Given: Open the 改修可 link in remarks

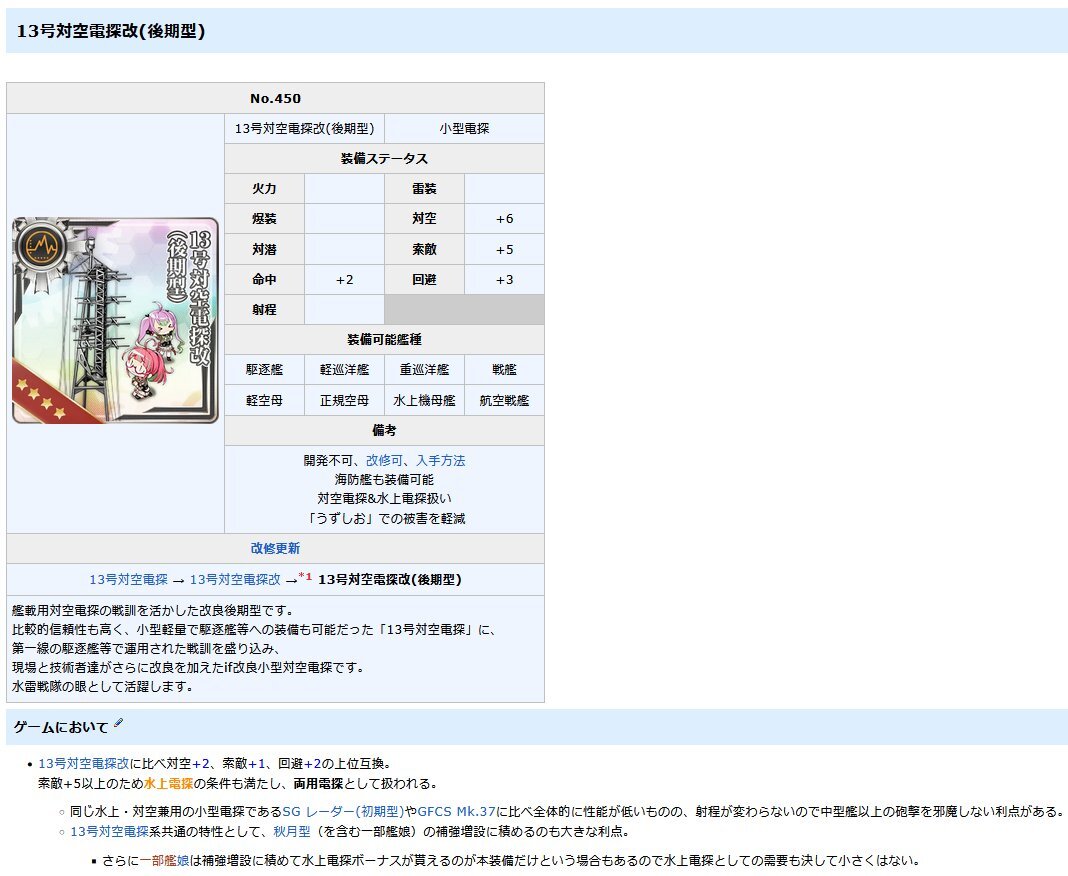Looking at the screenshot, I should (384, 460).
